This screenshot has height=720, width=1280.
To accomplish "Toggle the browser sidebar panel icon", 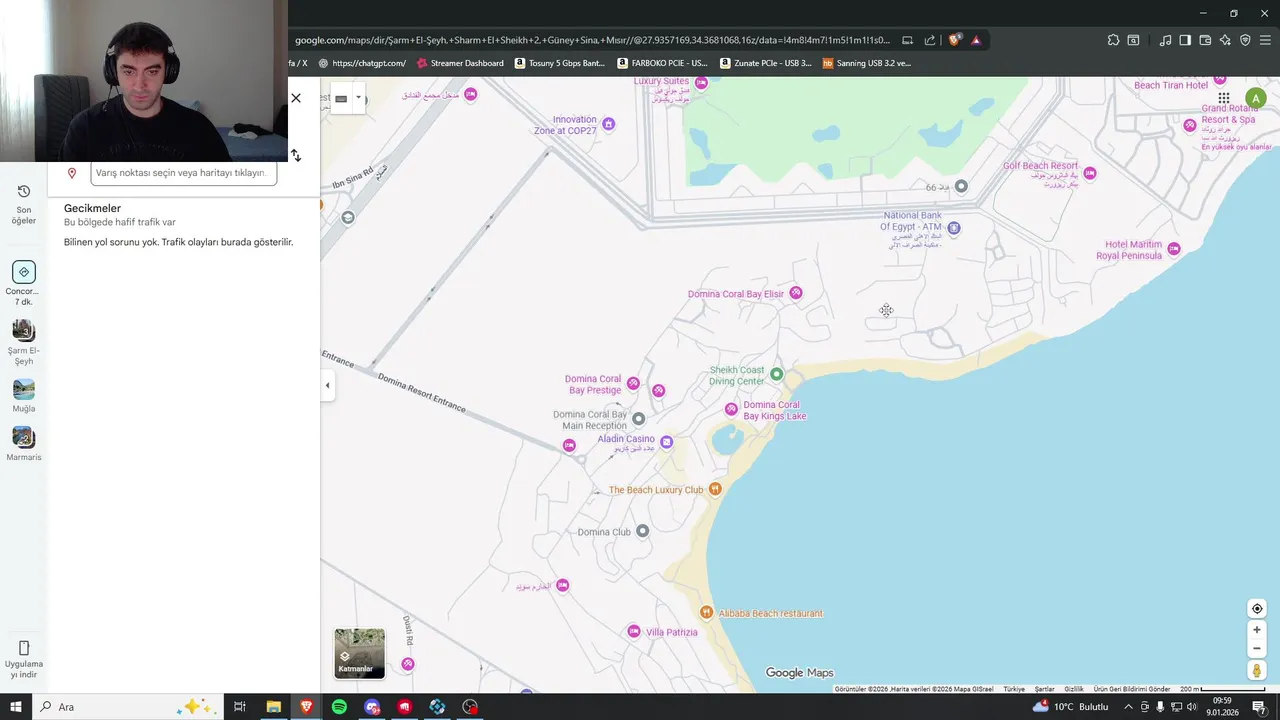I will [x=1185, y=40].
